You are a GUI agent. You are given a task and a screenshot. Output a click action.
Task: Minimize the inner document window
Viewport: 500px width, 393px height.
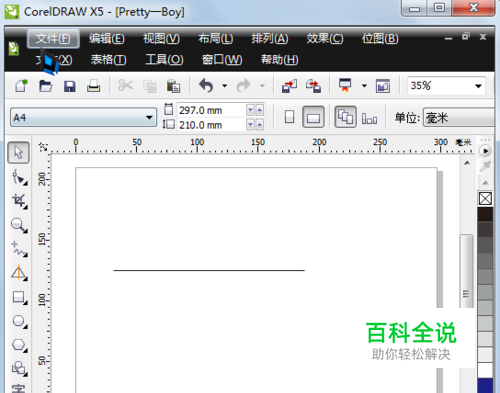pos(448,38)
